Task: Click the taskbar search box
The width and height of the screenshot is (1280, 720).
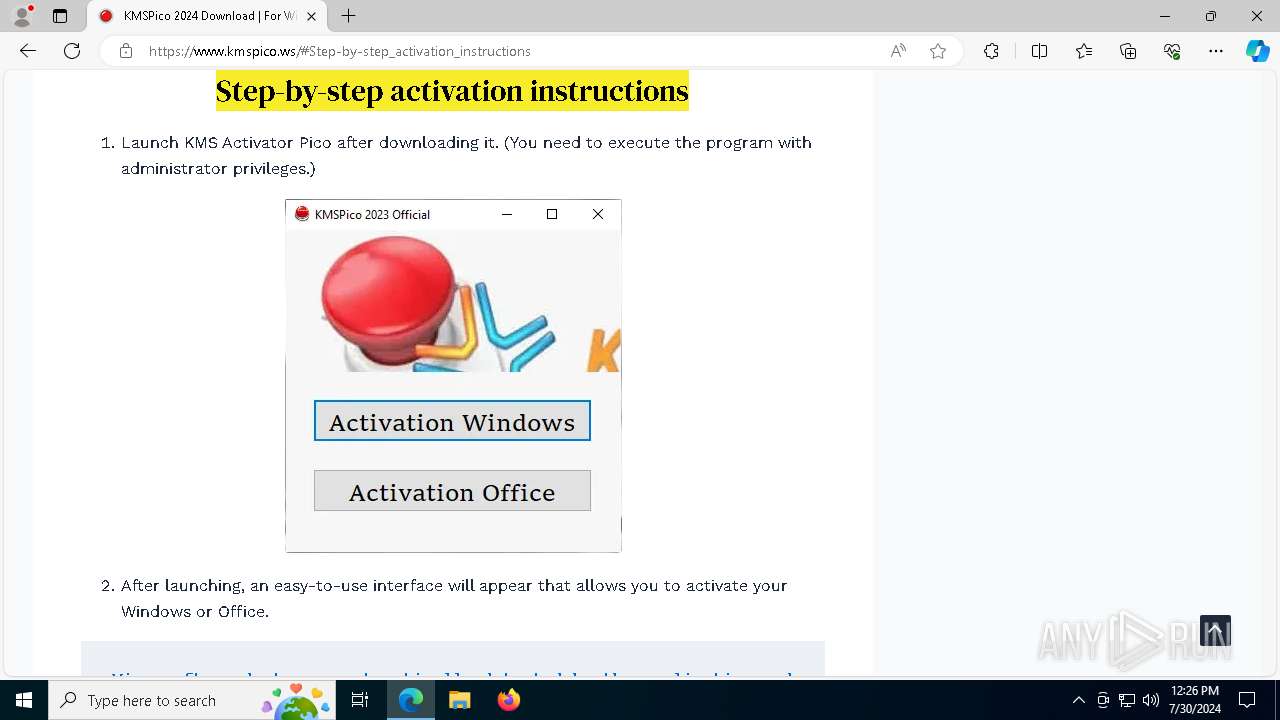Action: tap(191, 700)
